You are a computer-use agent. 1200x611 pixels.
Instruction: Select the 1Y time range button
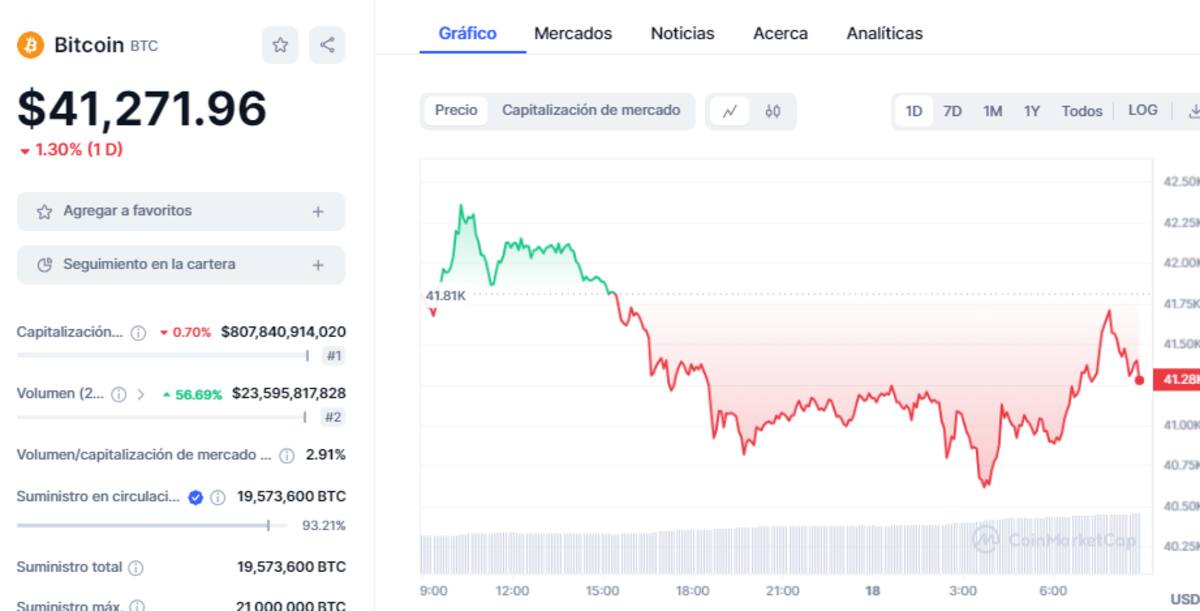[1032, 111]
